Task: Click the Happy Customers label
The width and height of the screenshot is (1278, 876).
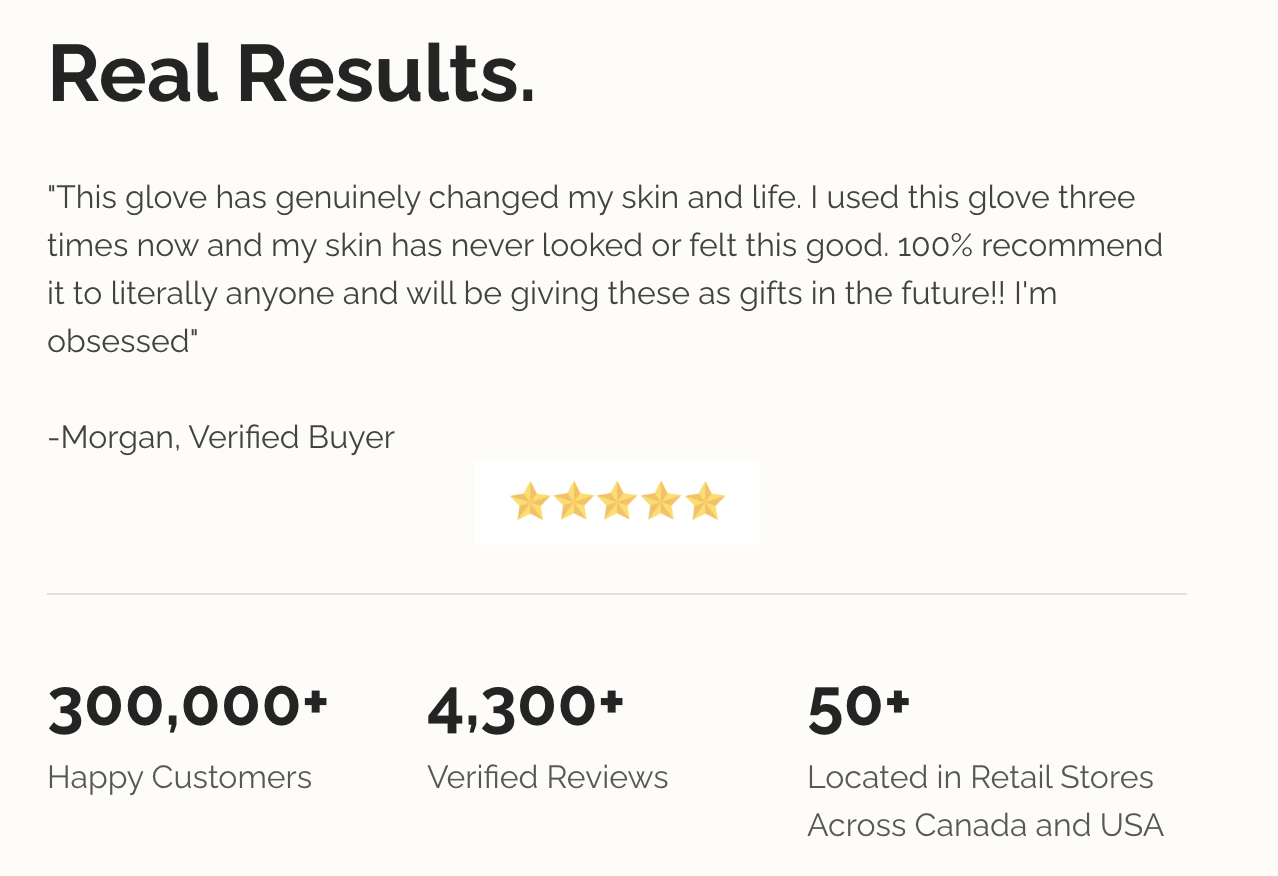Action: (180, 777)
